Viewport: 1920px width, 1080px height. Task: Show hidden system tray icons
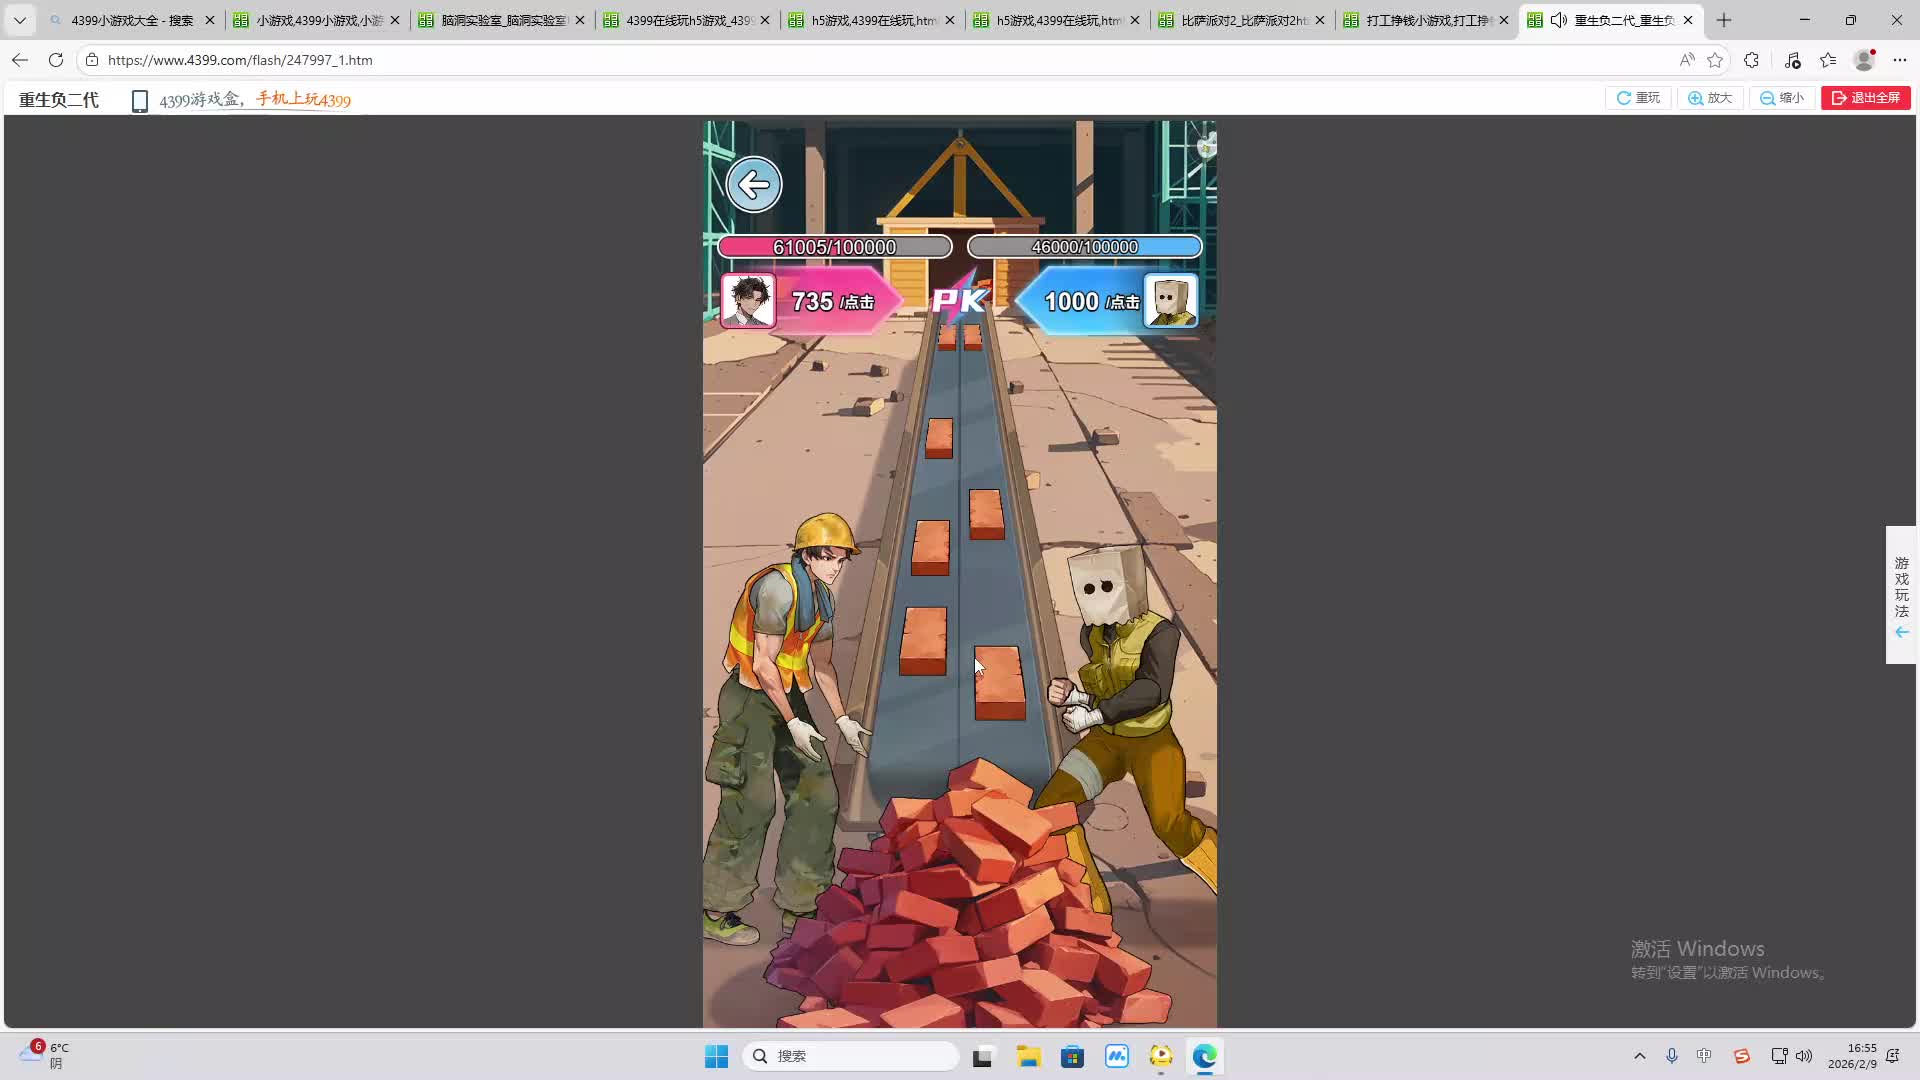(x=1639, y=1056)
